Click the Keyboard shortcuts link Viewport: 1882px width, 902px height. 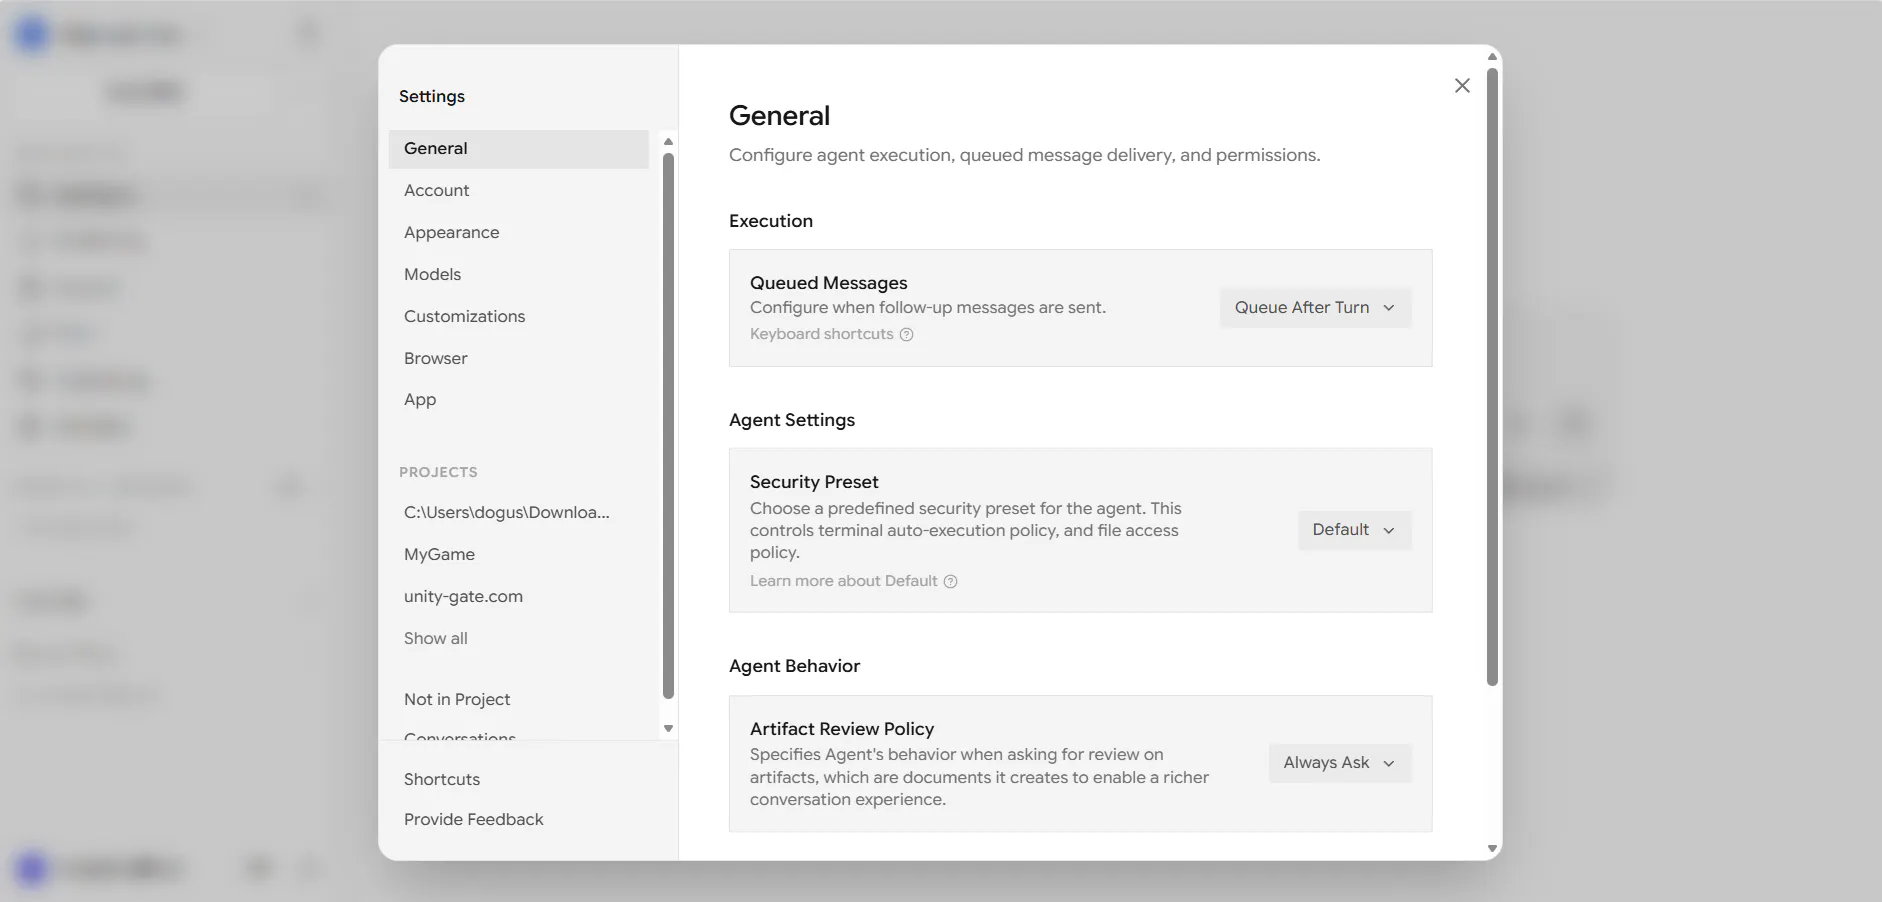[821, 335]
